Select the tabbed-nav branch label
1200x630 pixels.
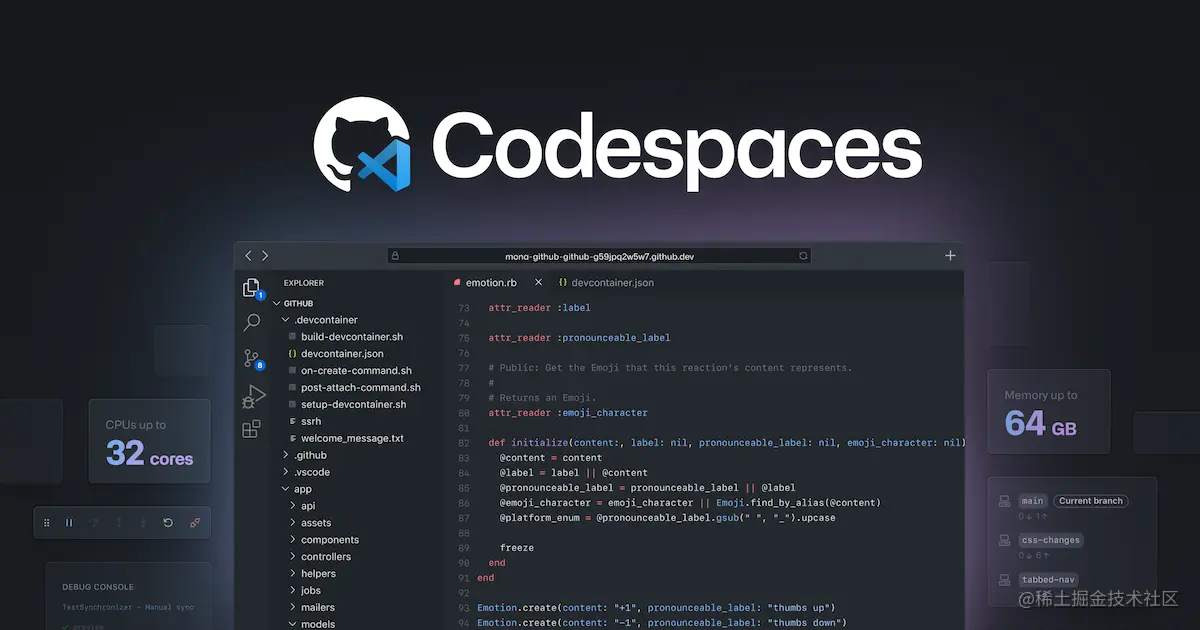[1047, 579]
